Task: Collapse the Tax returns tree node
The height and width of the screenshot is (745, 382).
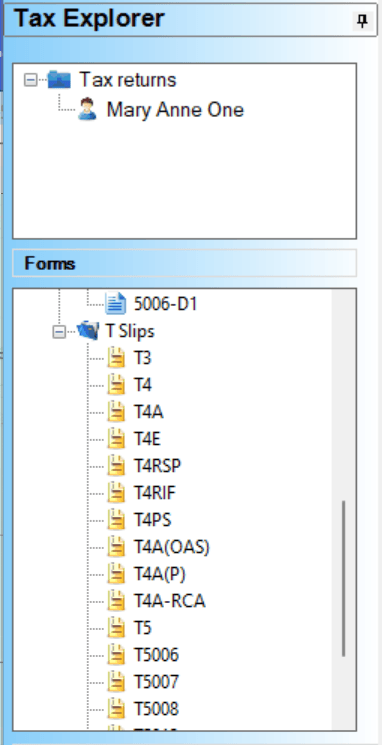Action: tap(30, 80)
